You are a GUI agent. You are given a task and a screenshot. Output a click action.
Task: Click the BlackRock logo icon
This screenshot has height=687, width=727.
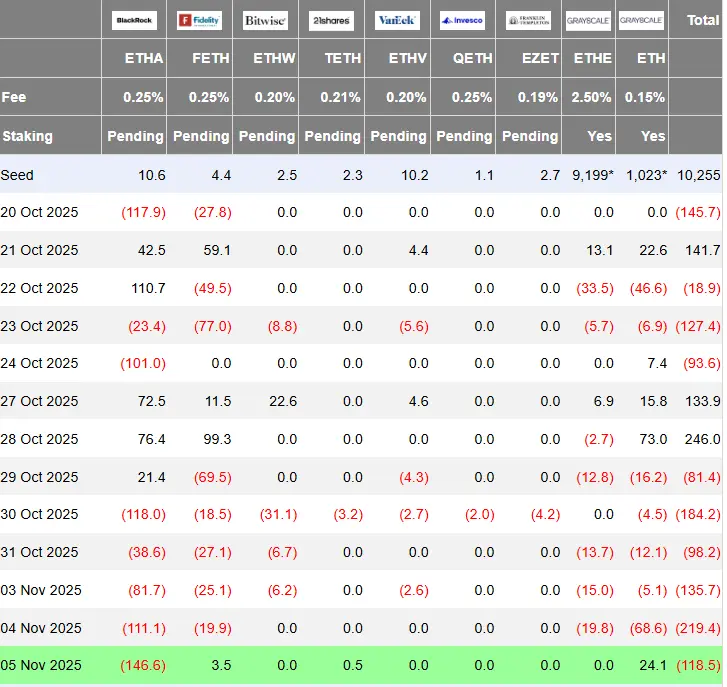click(x=134, y=20)
